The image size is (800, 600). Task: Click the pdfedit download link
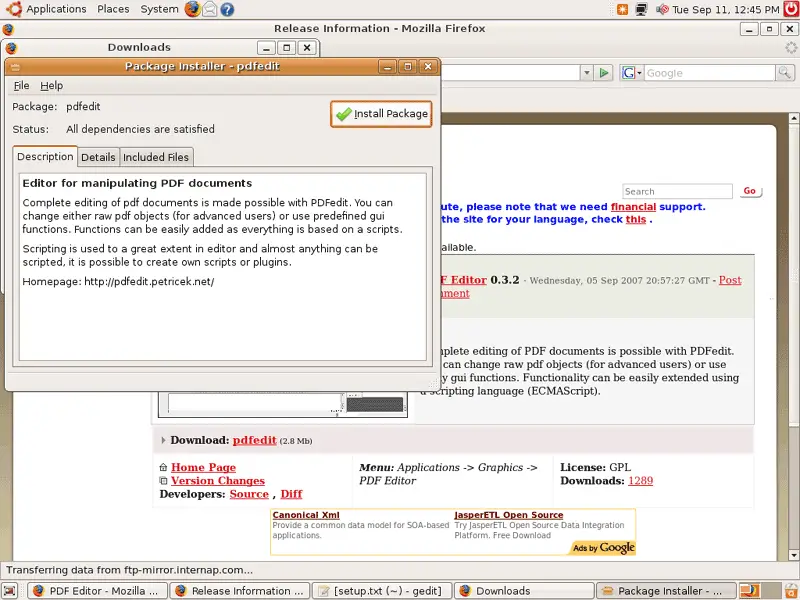click(x=255, y=440)
